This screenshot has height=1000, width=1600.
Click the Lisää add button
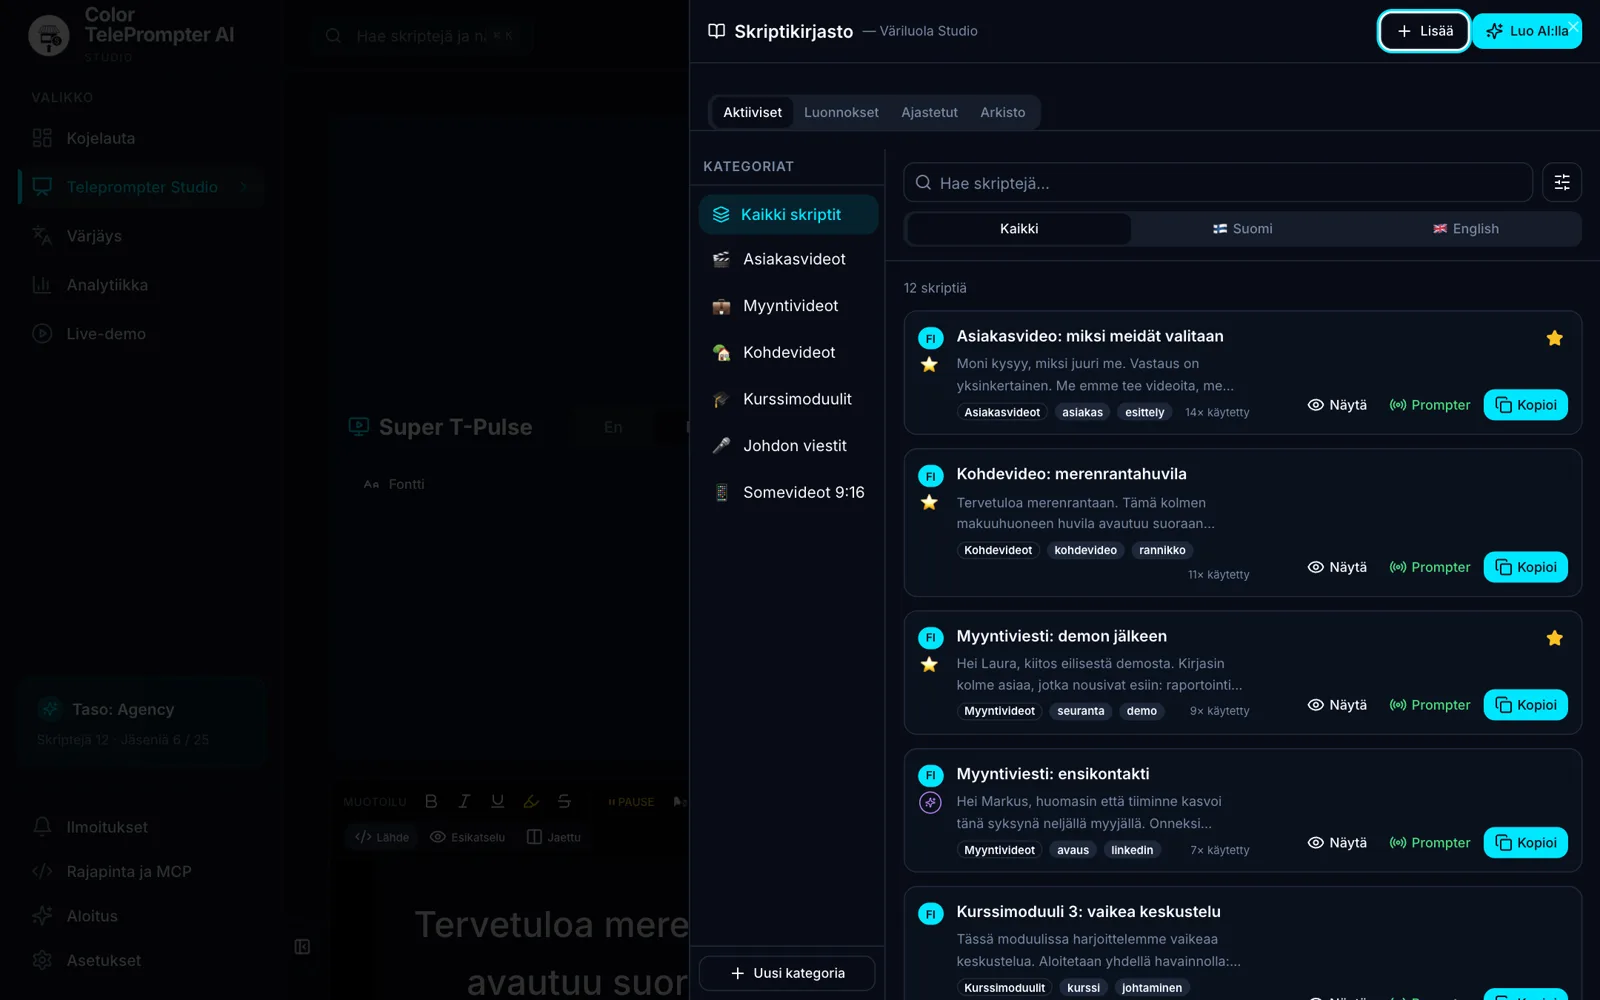click(1424, 31)
